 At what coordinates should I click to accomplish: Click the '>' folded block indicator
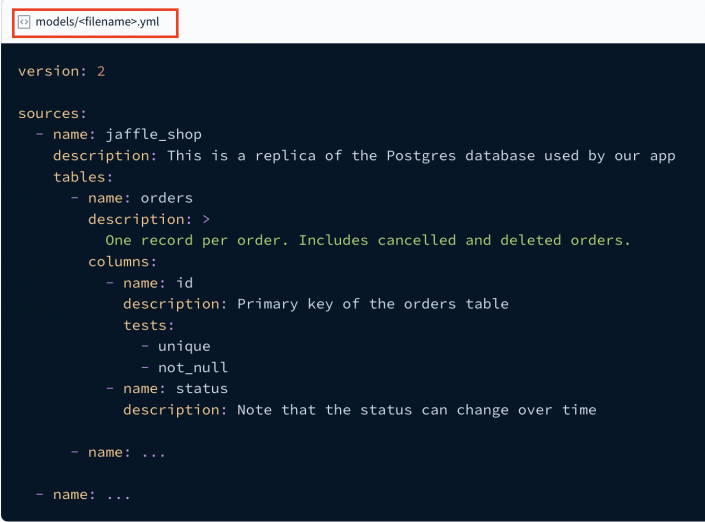tap(205, 219)
